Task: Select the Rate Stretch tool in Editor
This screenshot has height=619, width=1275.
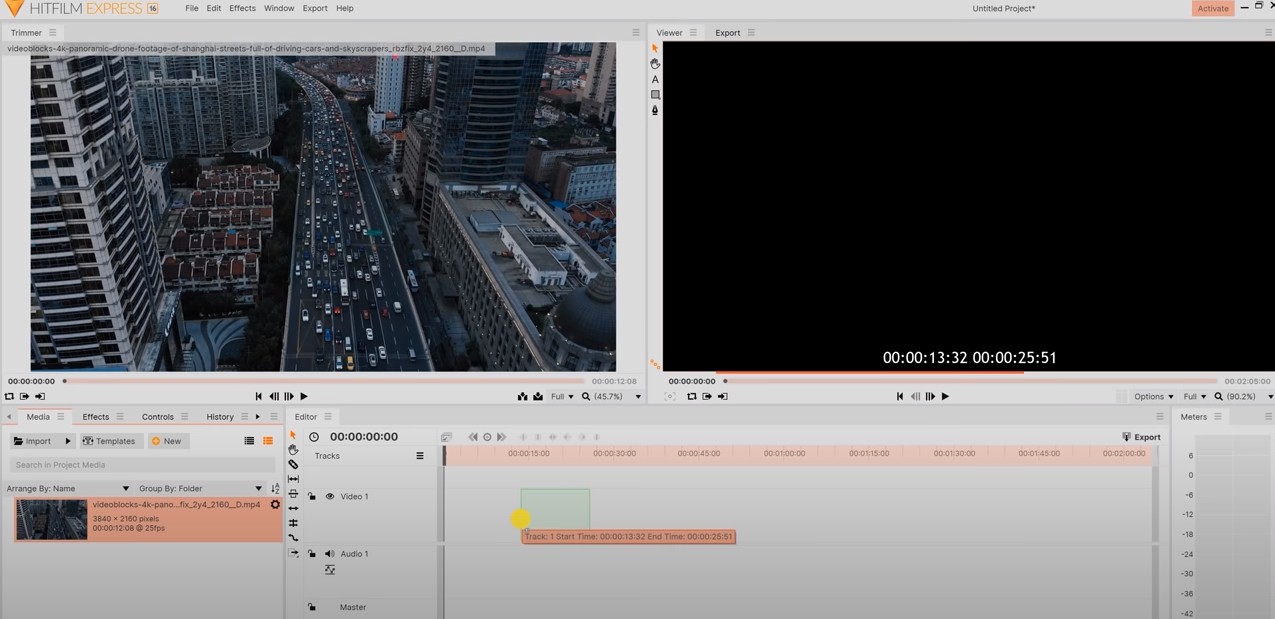Action: pos(293,538)
